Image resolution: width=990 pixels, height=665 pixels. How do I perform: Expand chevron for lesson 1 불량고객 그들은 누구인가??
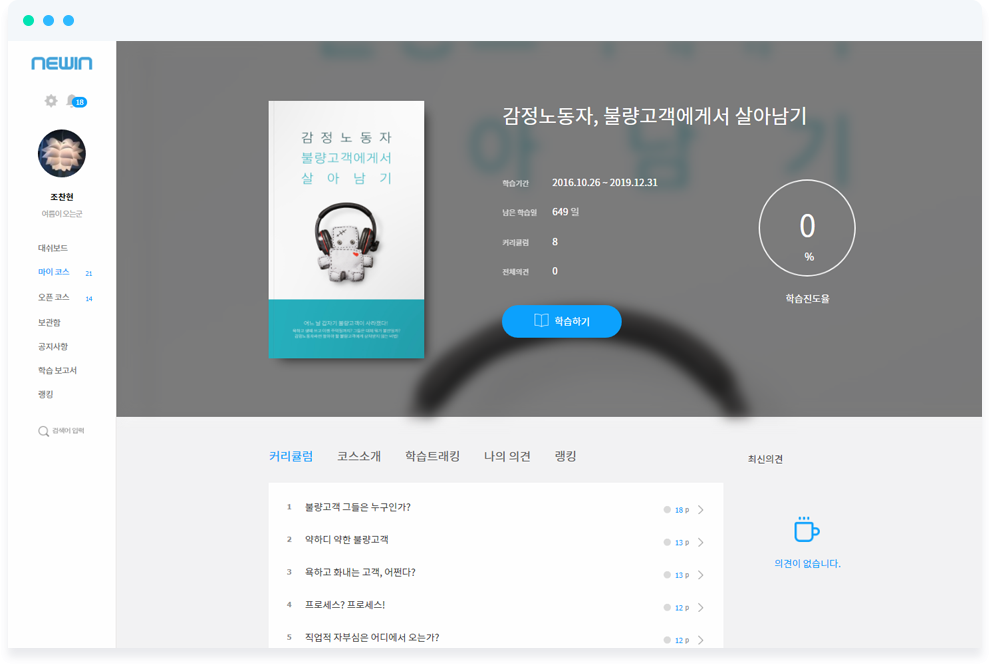point(701,510)
